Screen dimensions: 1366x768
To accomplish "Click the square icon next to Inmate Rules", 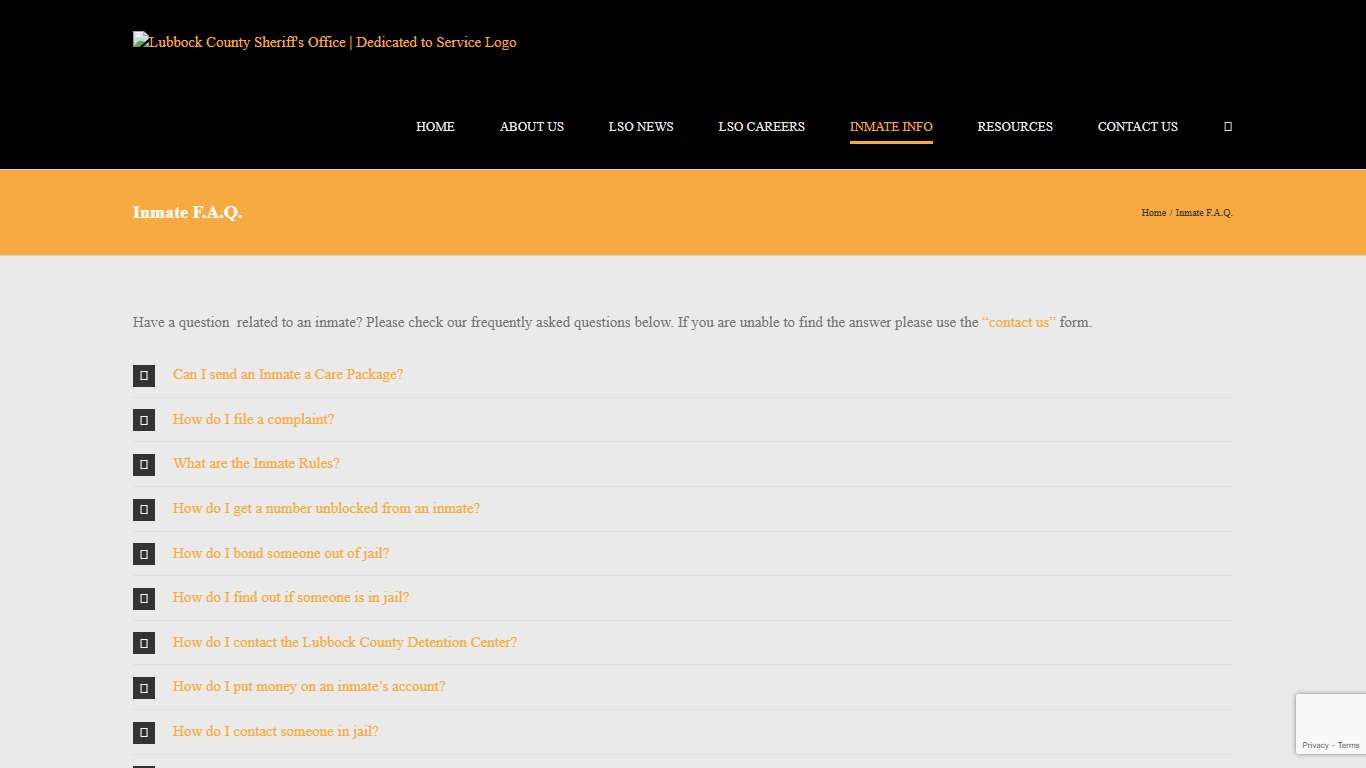I will pos(144,464).
